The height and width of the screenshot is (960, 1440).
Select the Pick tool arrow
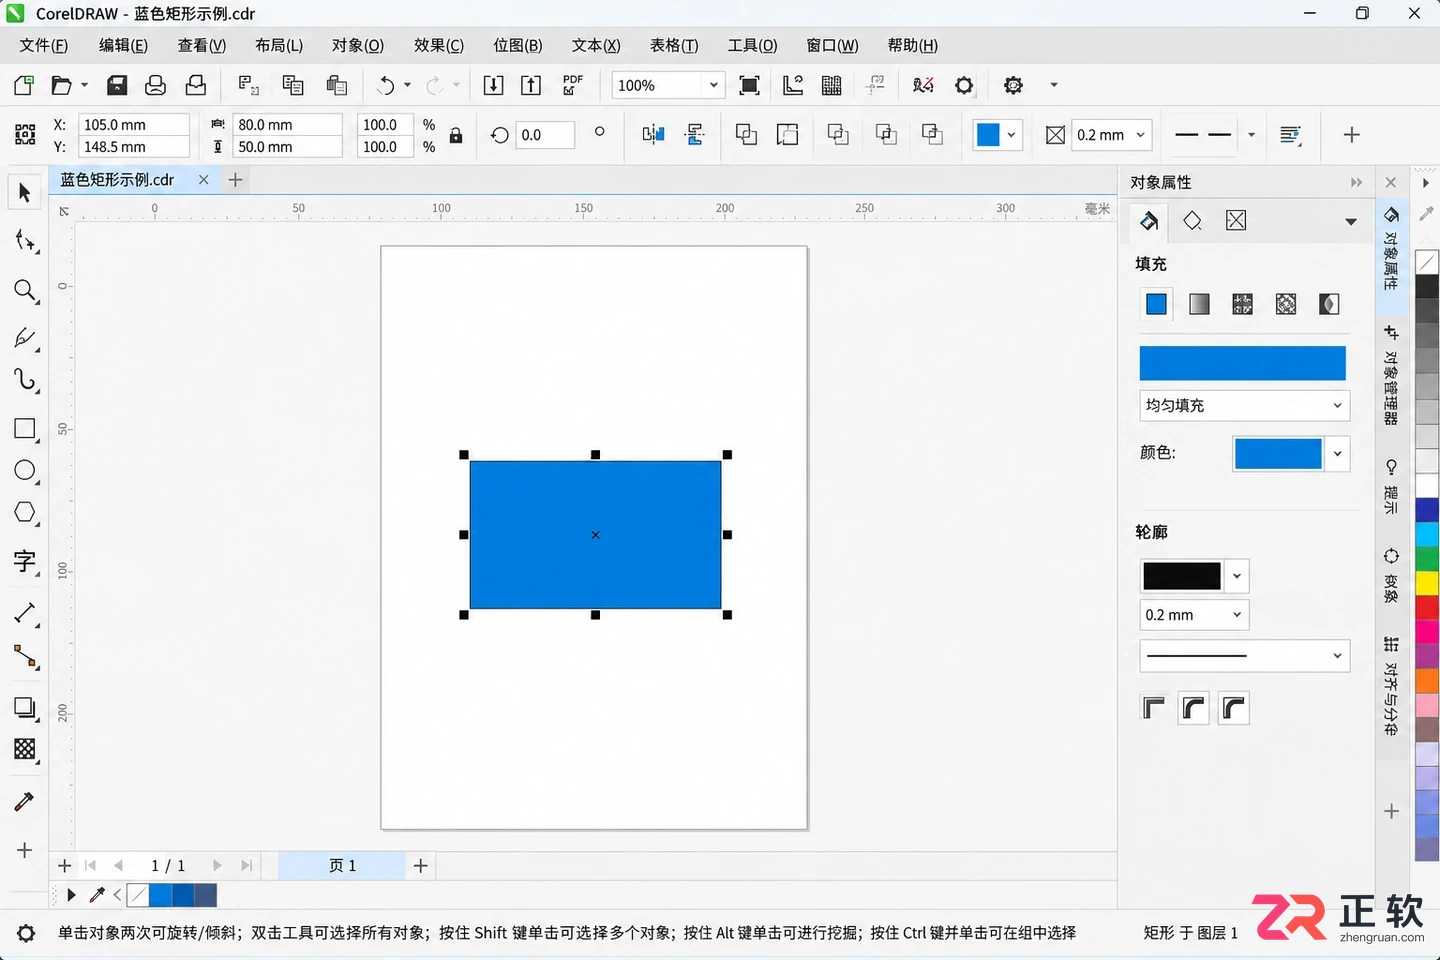click(x=25, y=192)
